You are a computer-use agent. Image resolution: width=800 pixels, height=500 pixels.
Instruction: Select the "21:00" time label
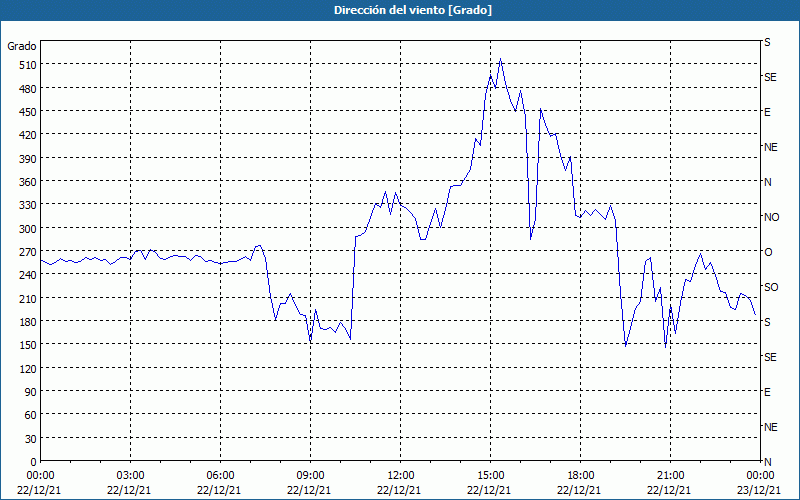click(670, 476)
